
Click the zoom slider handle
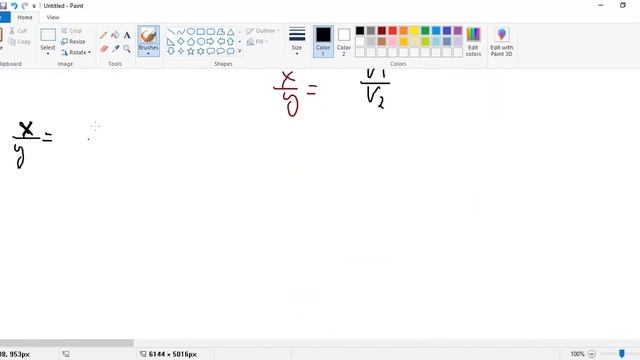[622, 354]
